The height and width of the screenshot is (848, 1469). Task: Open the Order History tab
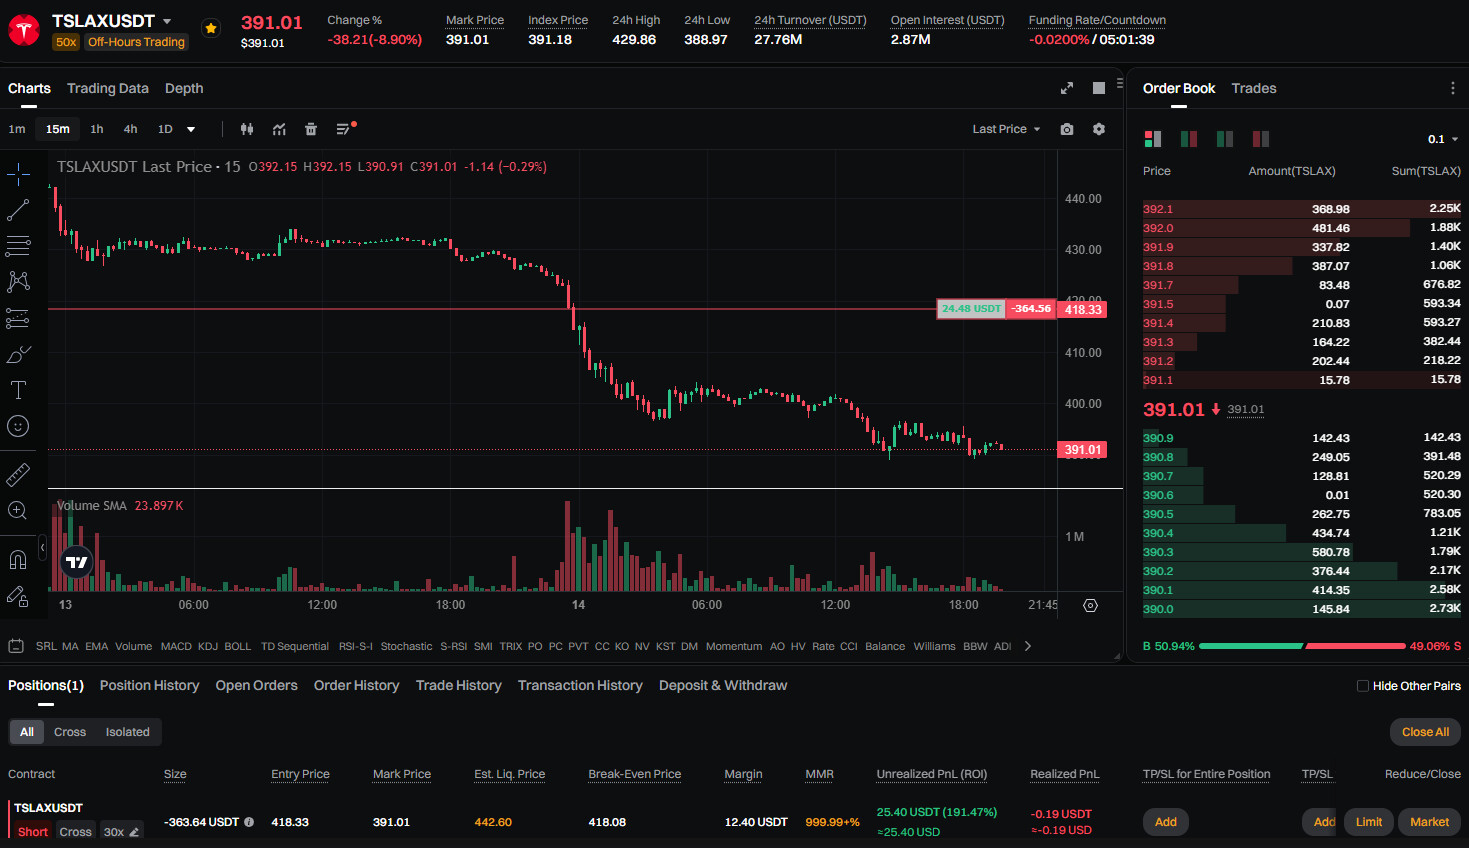357,685
